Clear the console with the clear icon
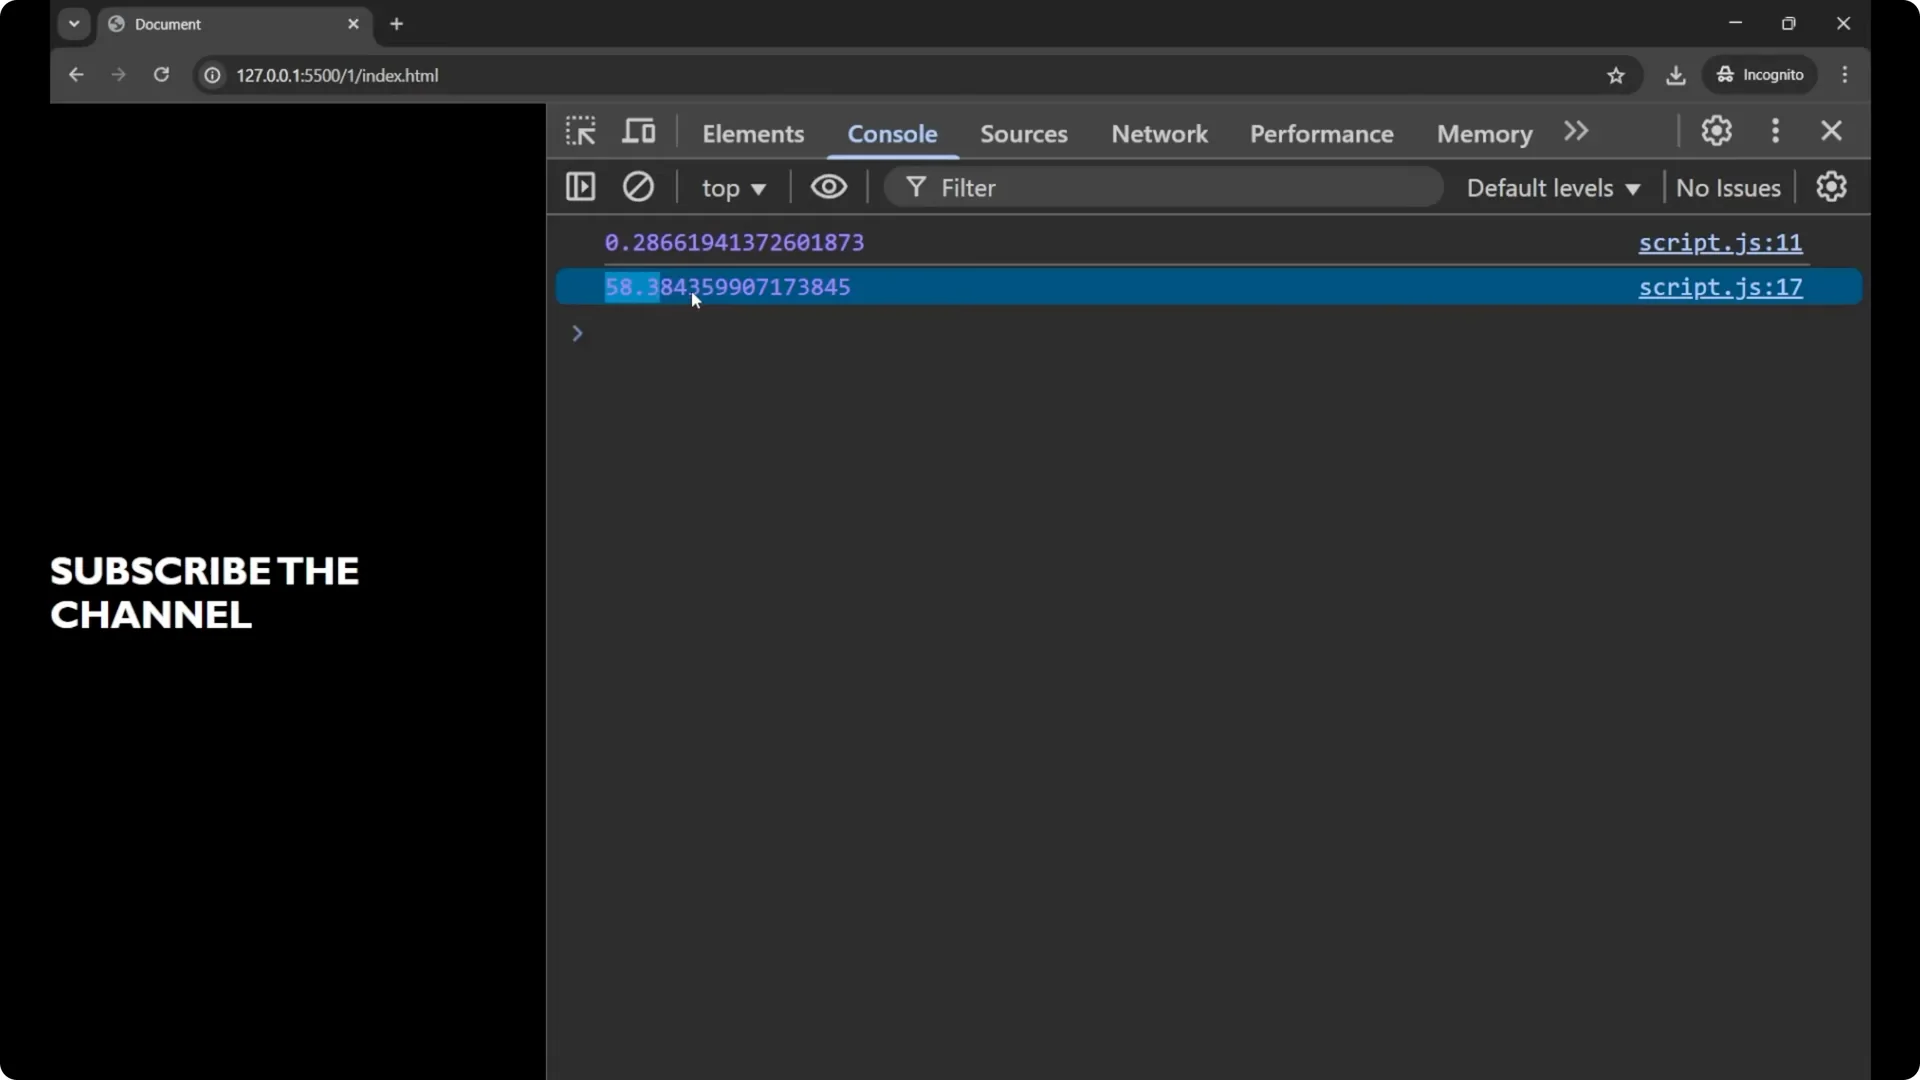The height and width of the screenshot is (1080, 1920). point(638,187)
